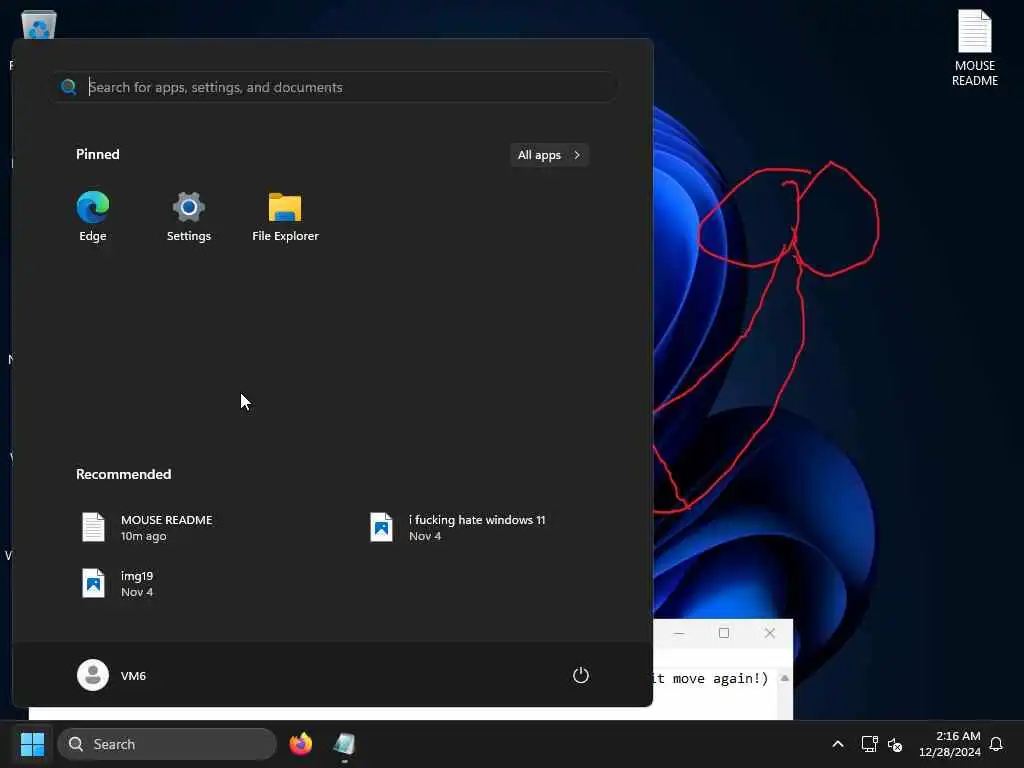Open Firefox from the taskbar
Viewport: 1024px width, 768px height.
300,744
